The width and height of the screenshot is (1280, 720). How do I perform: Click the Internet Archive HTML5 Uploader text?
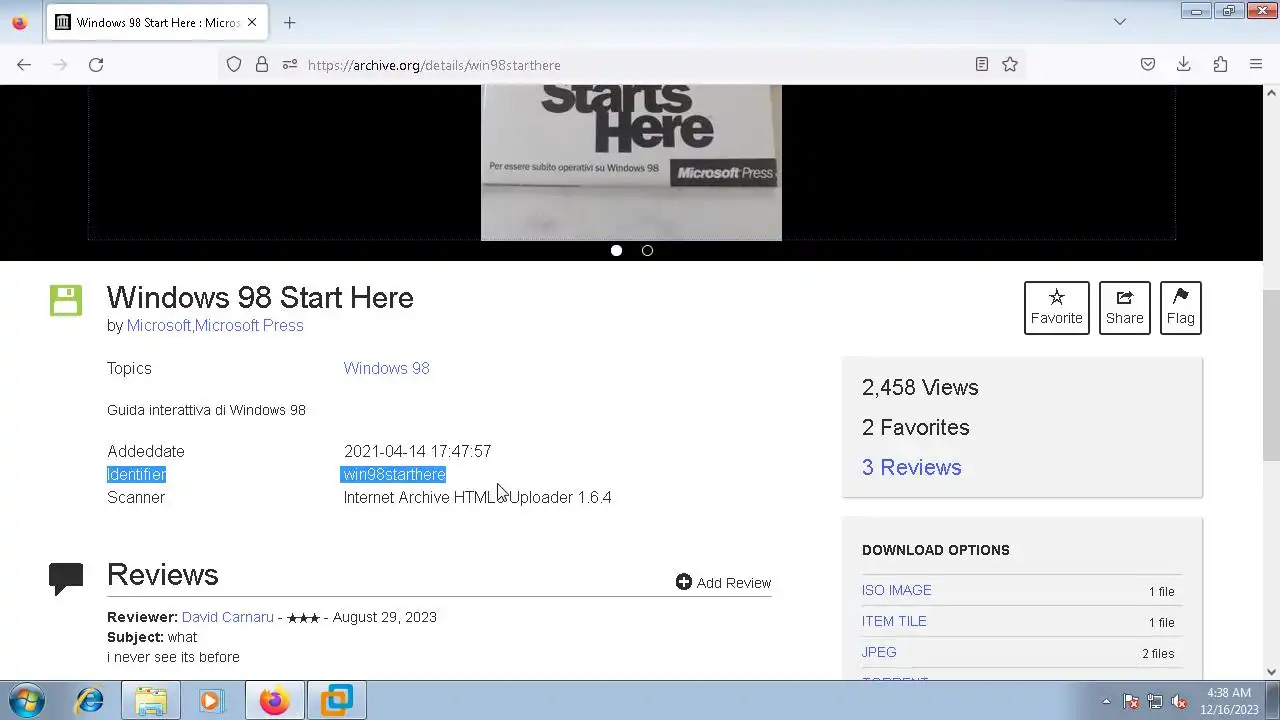pos(477,497)
